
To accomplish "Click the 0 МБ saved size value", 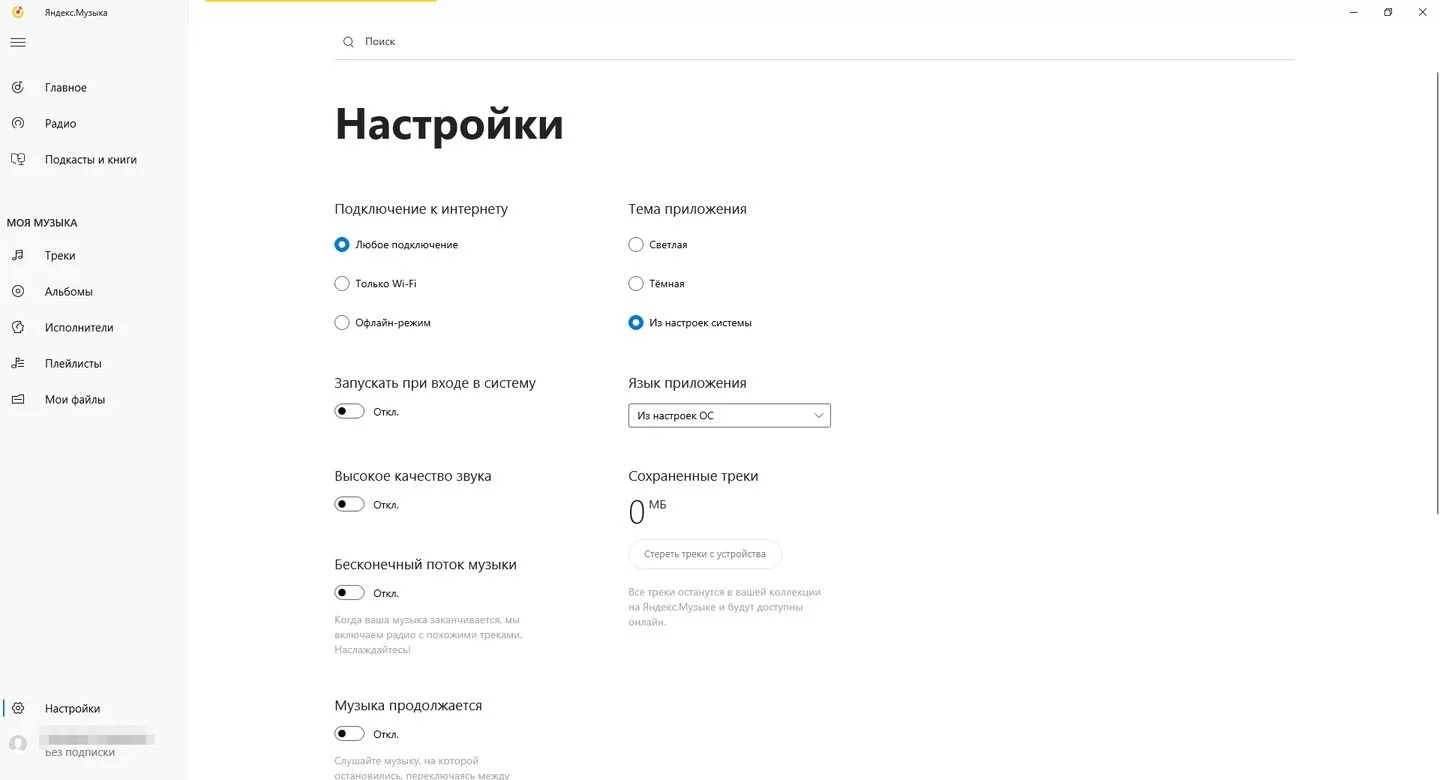I will 647,511.
